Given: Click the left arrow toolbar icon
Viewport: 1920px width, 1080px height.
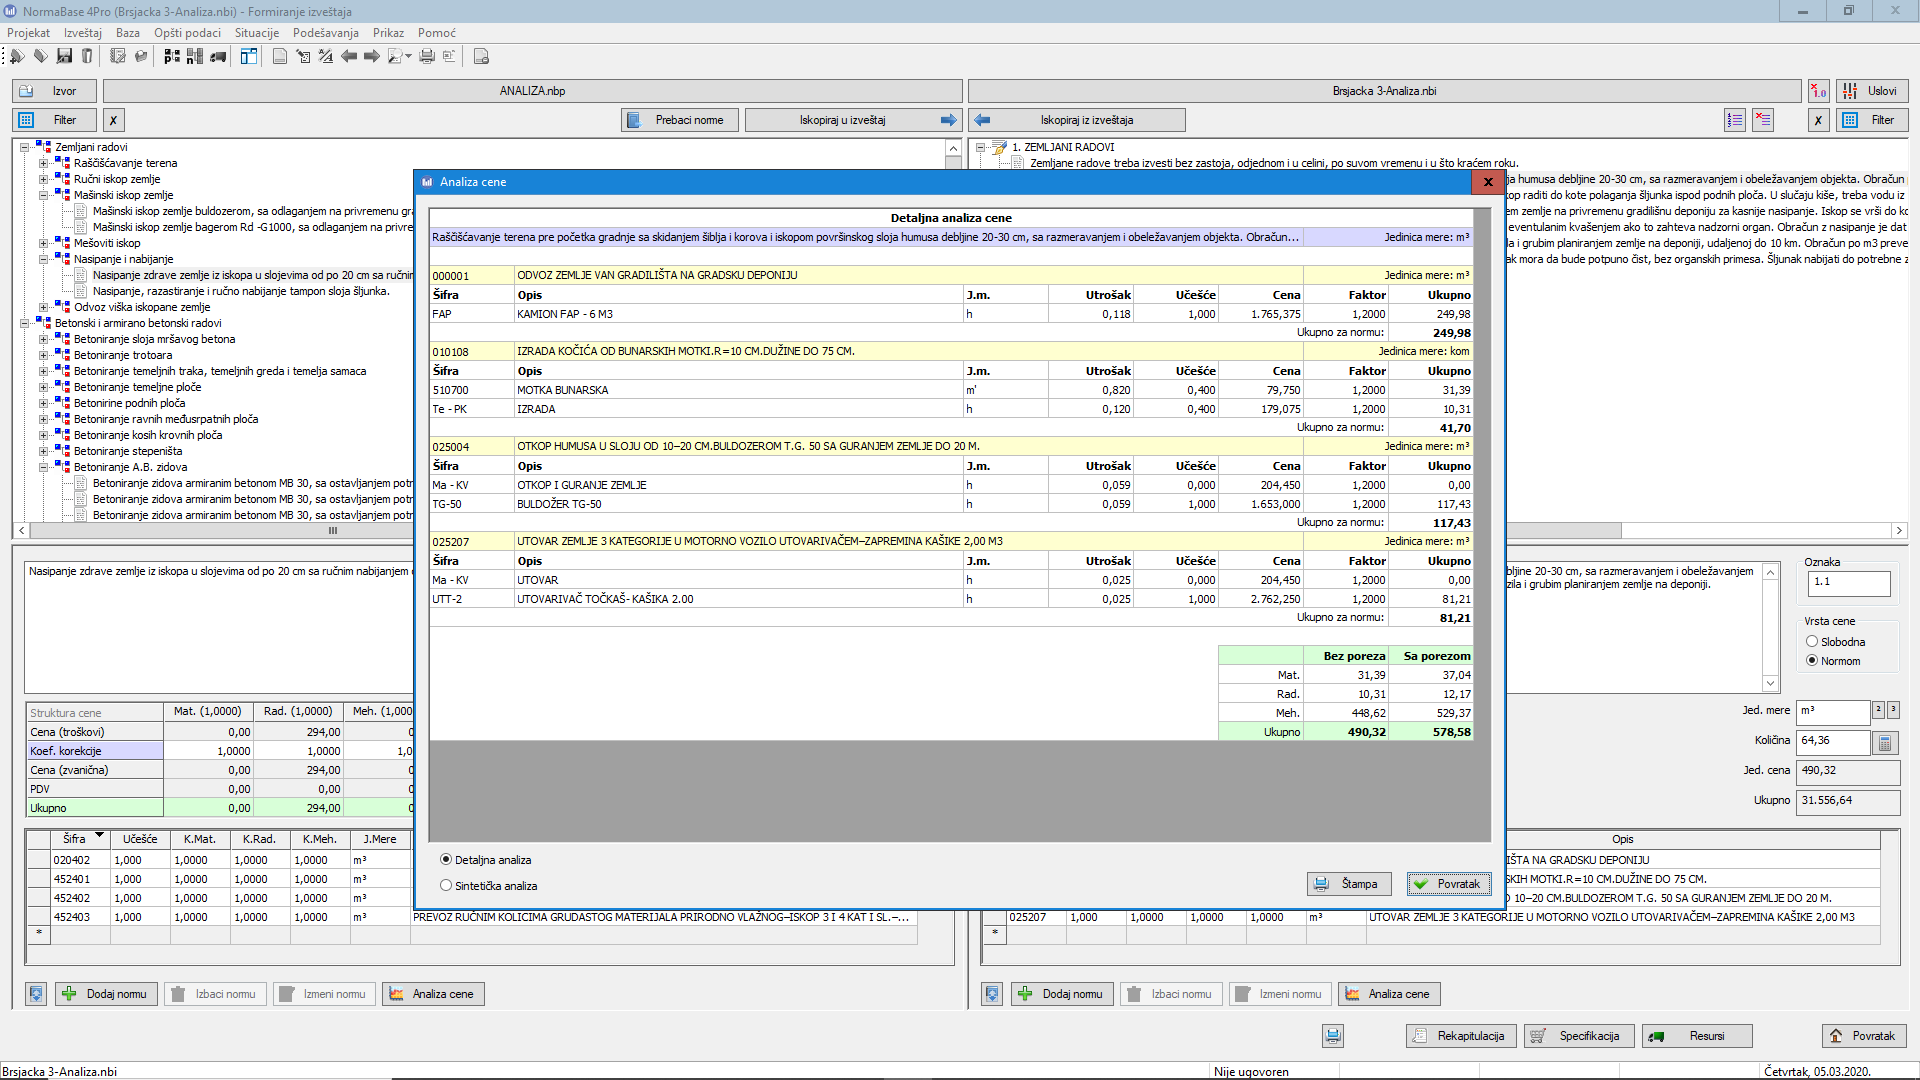Looking at the screenshot, I should pos(349,57).
